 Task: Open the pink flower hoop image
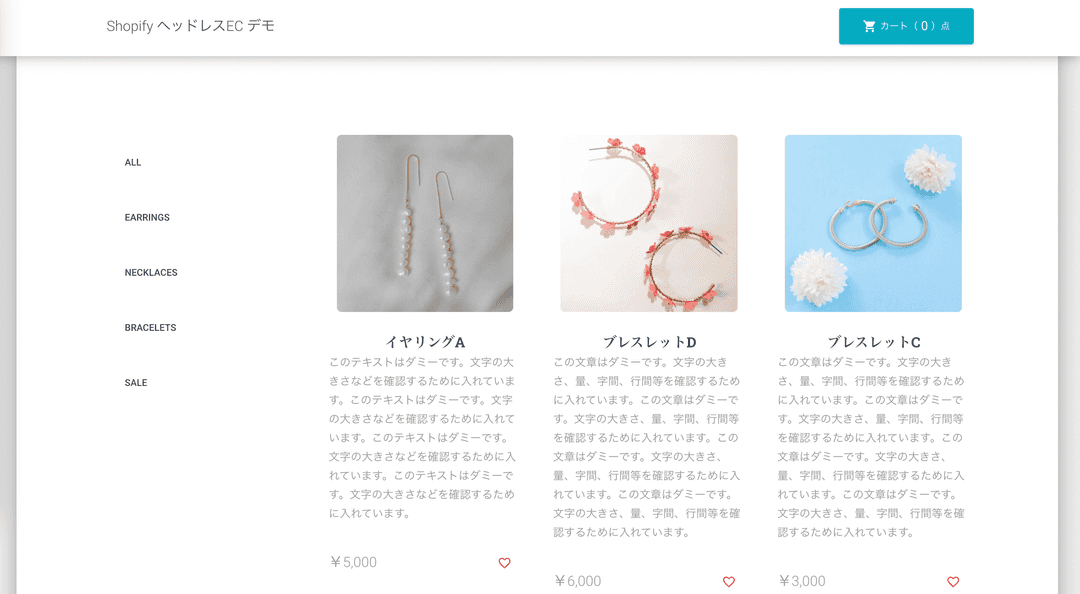pyautogui.click(x=649, y=223)
